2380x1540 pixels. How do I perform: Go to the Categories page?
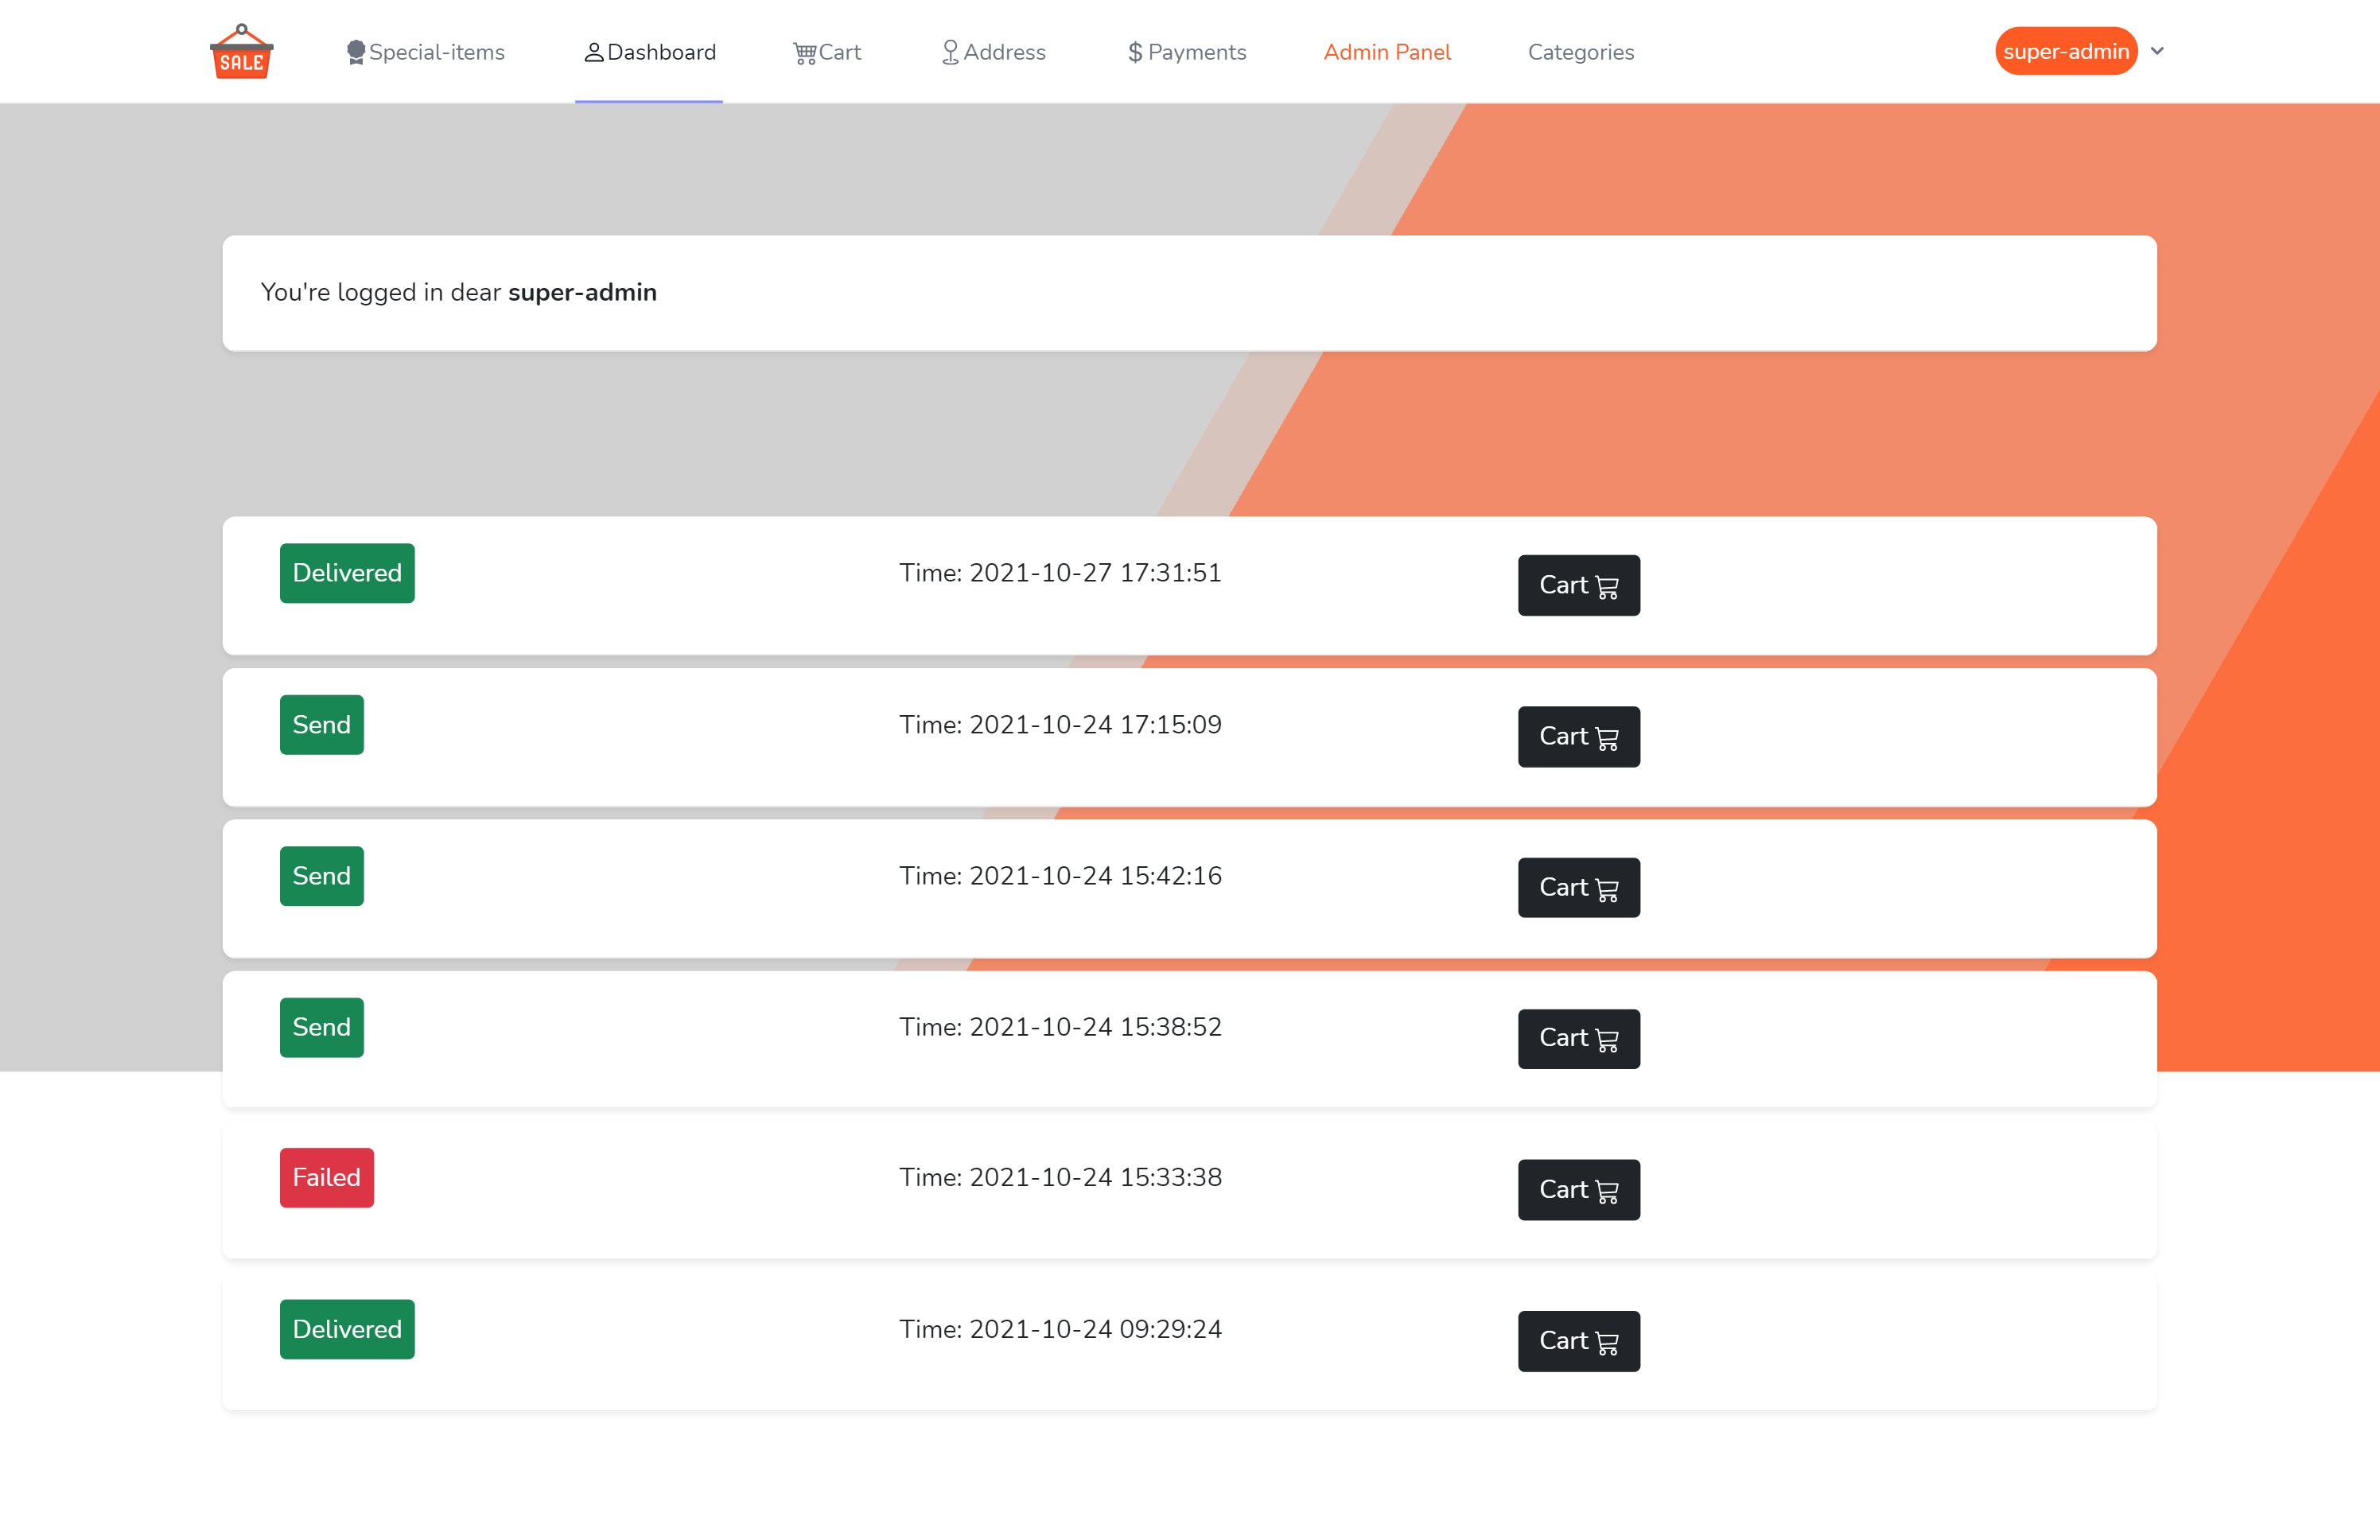pyautogui.click(x=1580, y=52)
